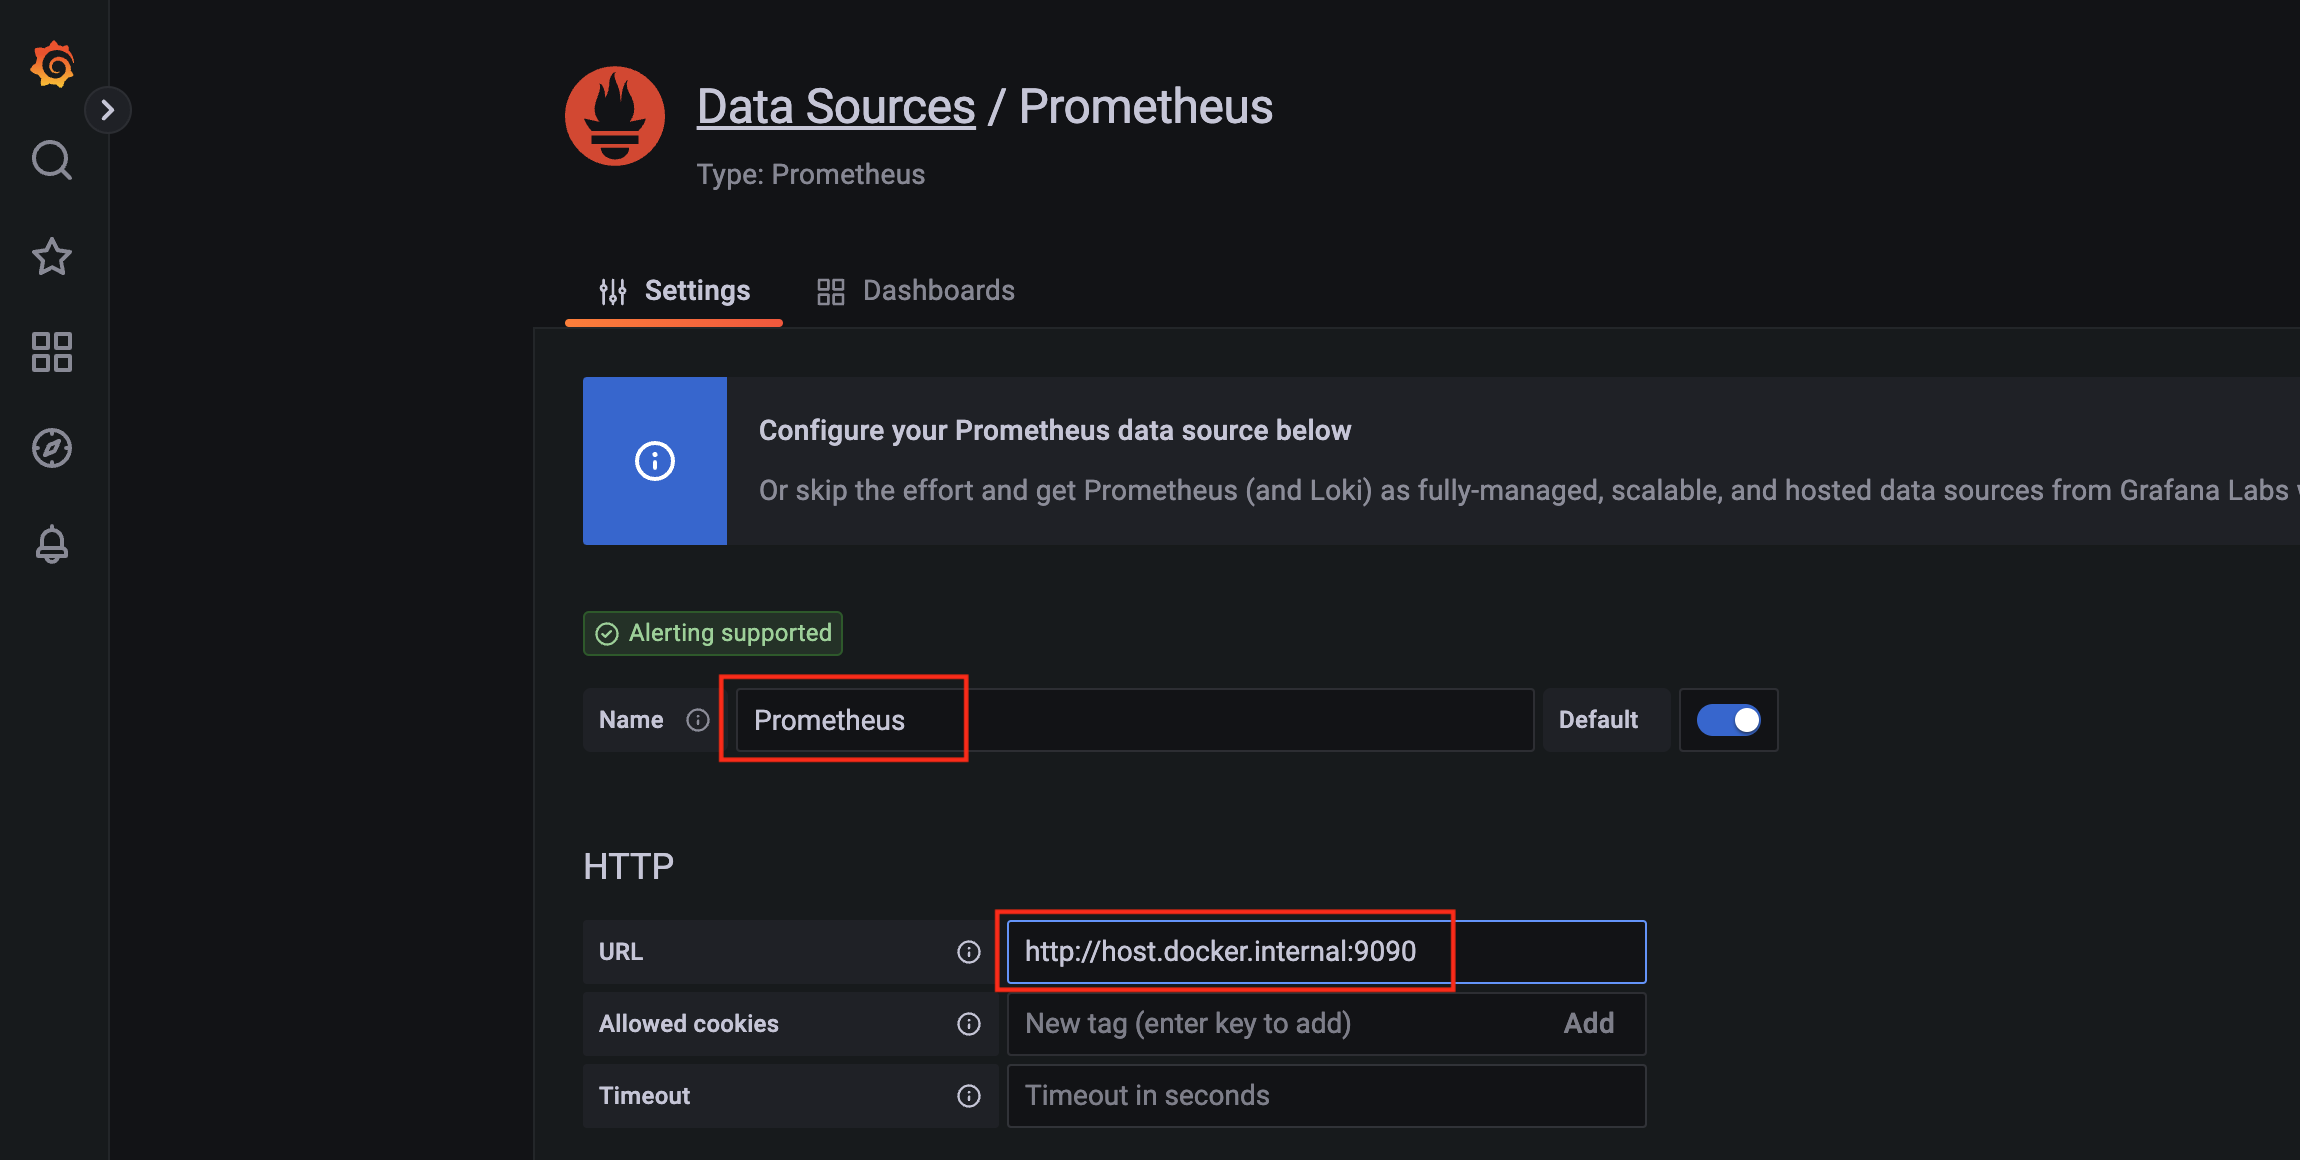The image size is (2300, 1160).
Task: Show the Allowed cookies info icon
Action: click(x=969, y=1024)
